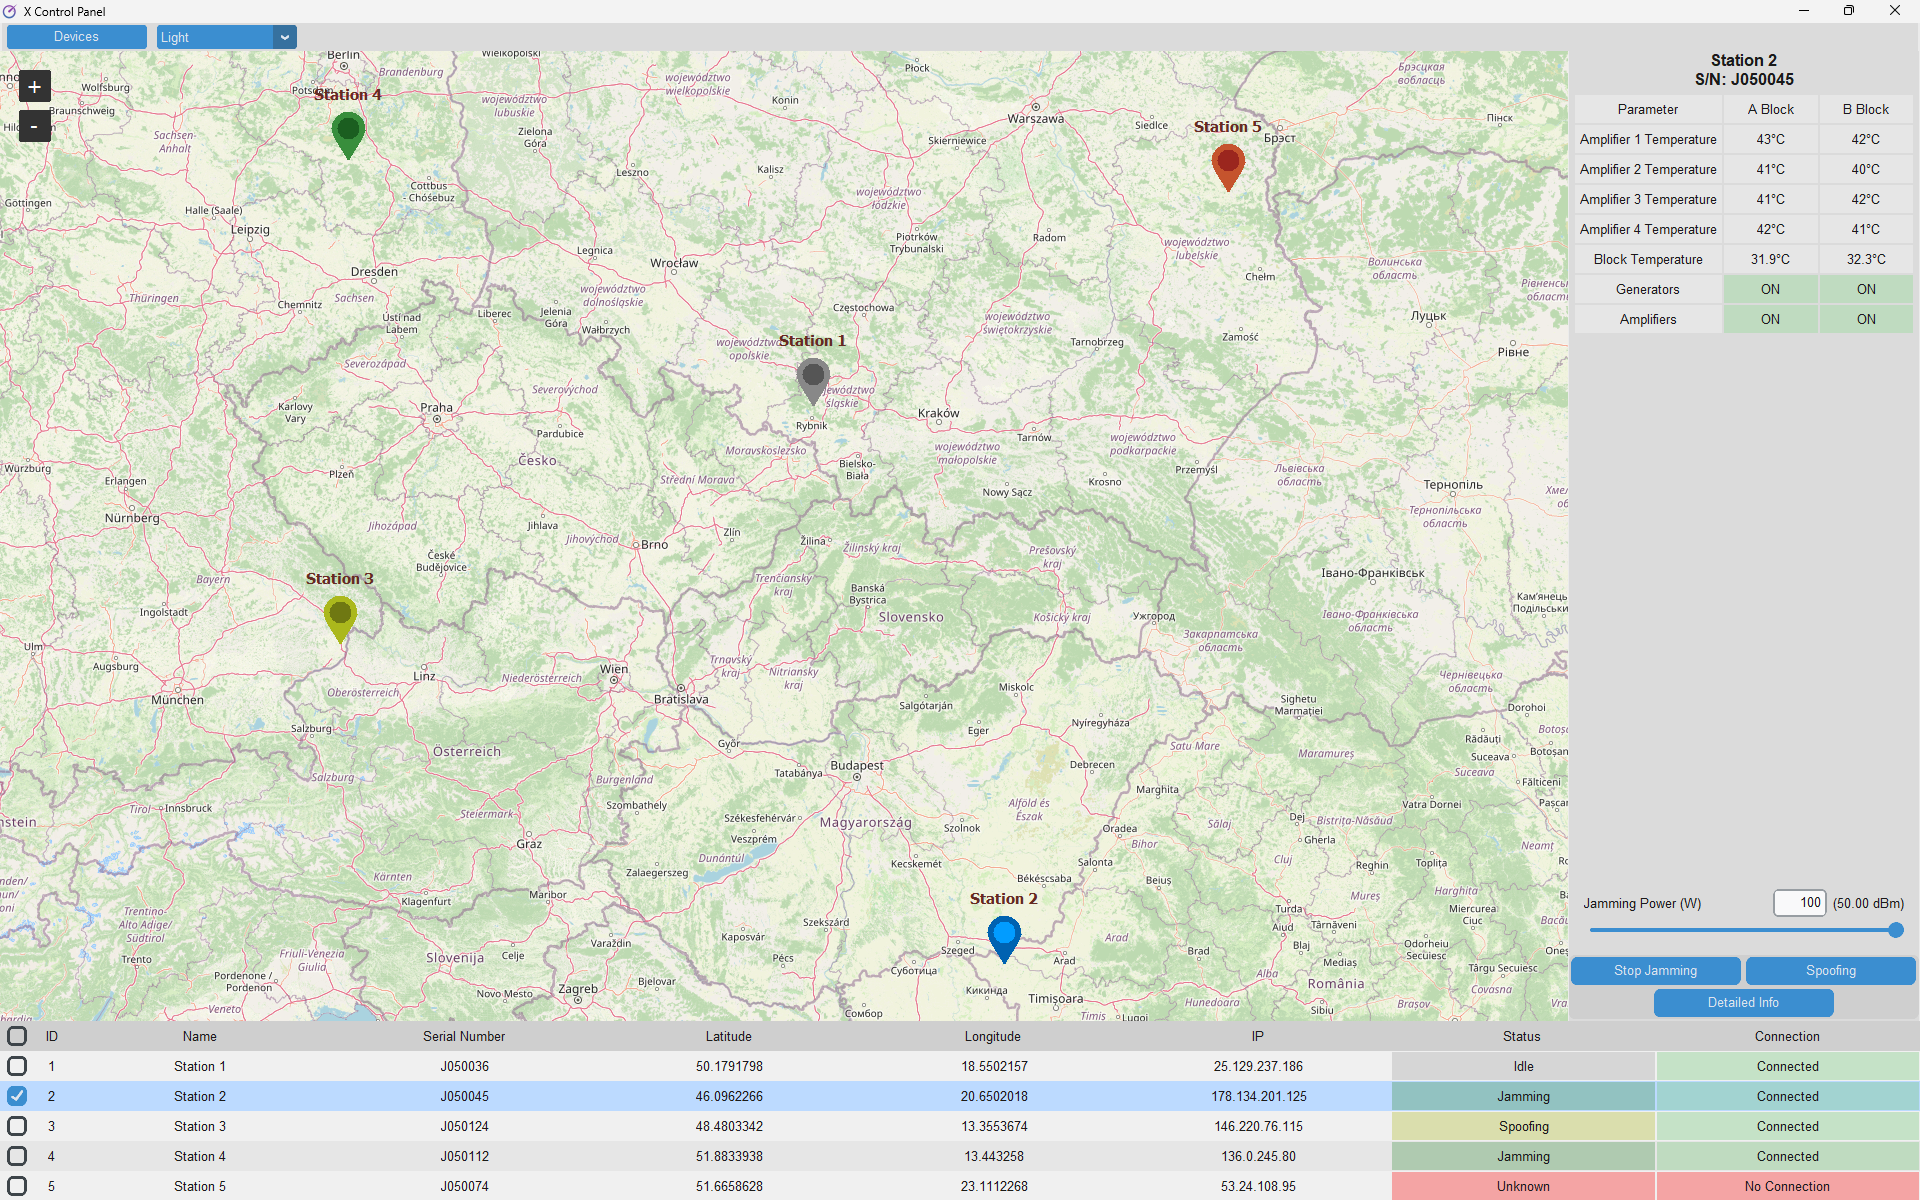The width and height of the screenshot is (1920, 1200).
Task: Click Generators B Block ON cell
Action: click(1866, 289)
